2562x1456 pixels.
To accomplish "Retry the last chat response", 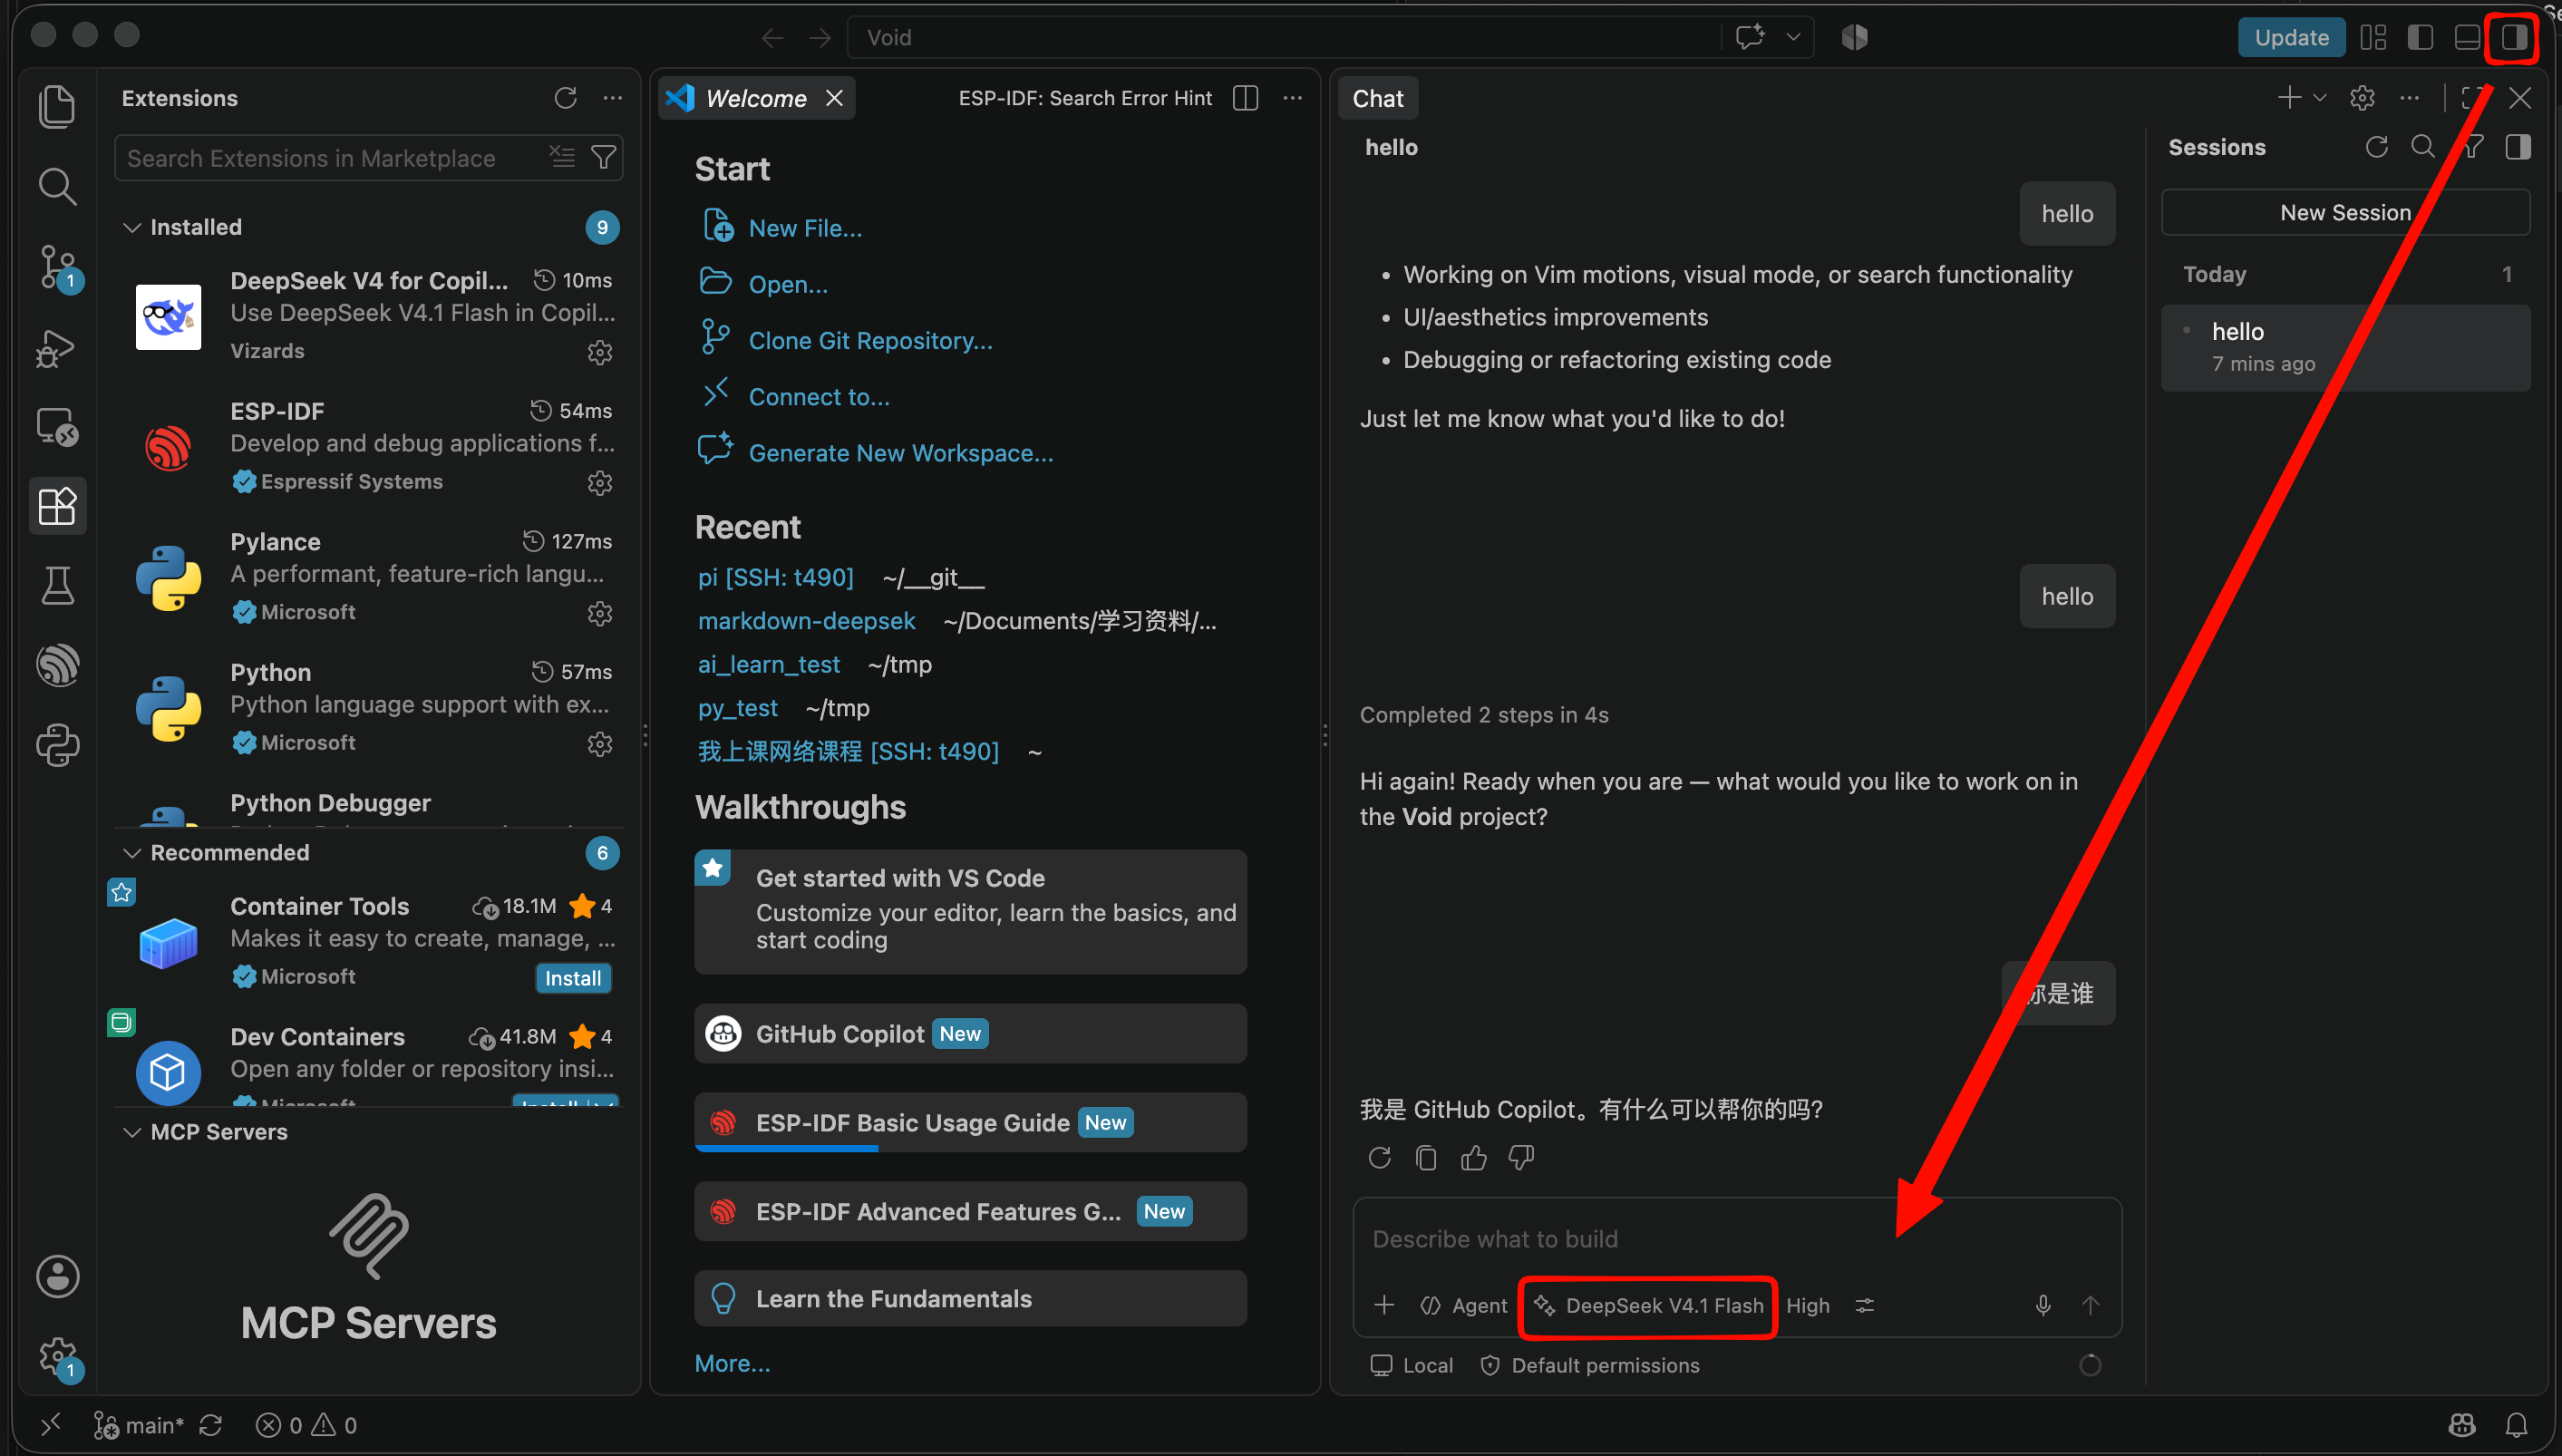I will (x=1380, y=1158).
